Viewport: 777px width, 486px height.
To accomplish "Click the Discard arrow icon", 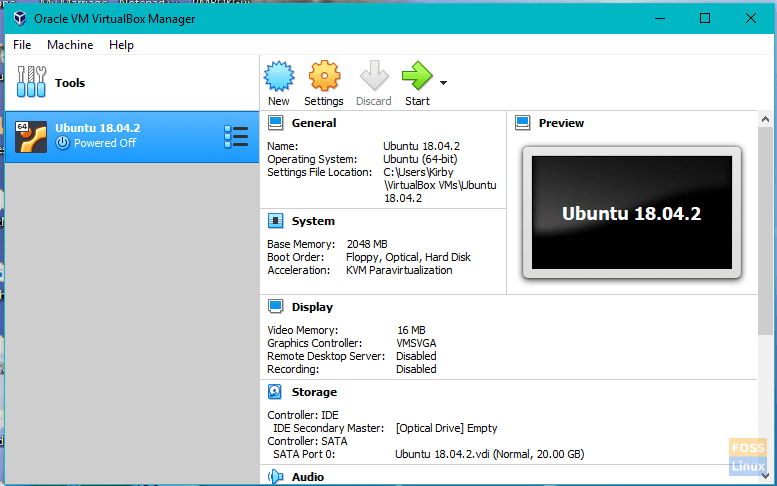I will click(374, 76).
